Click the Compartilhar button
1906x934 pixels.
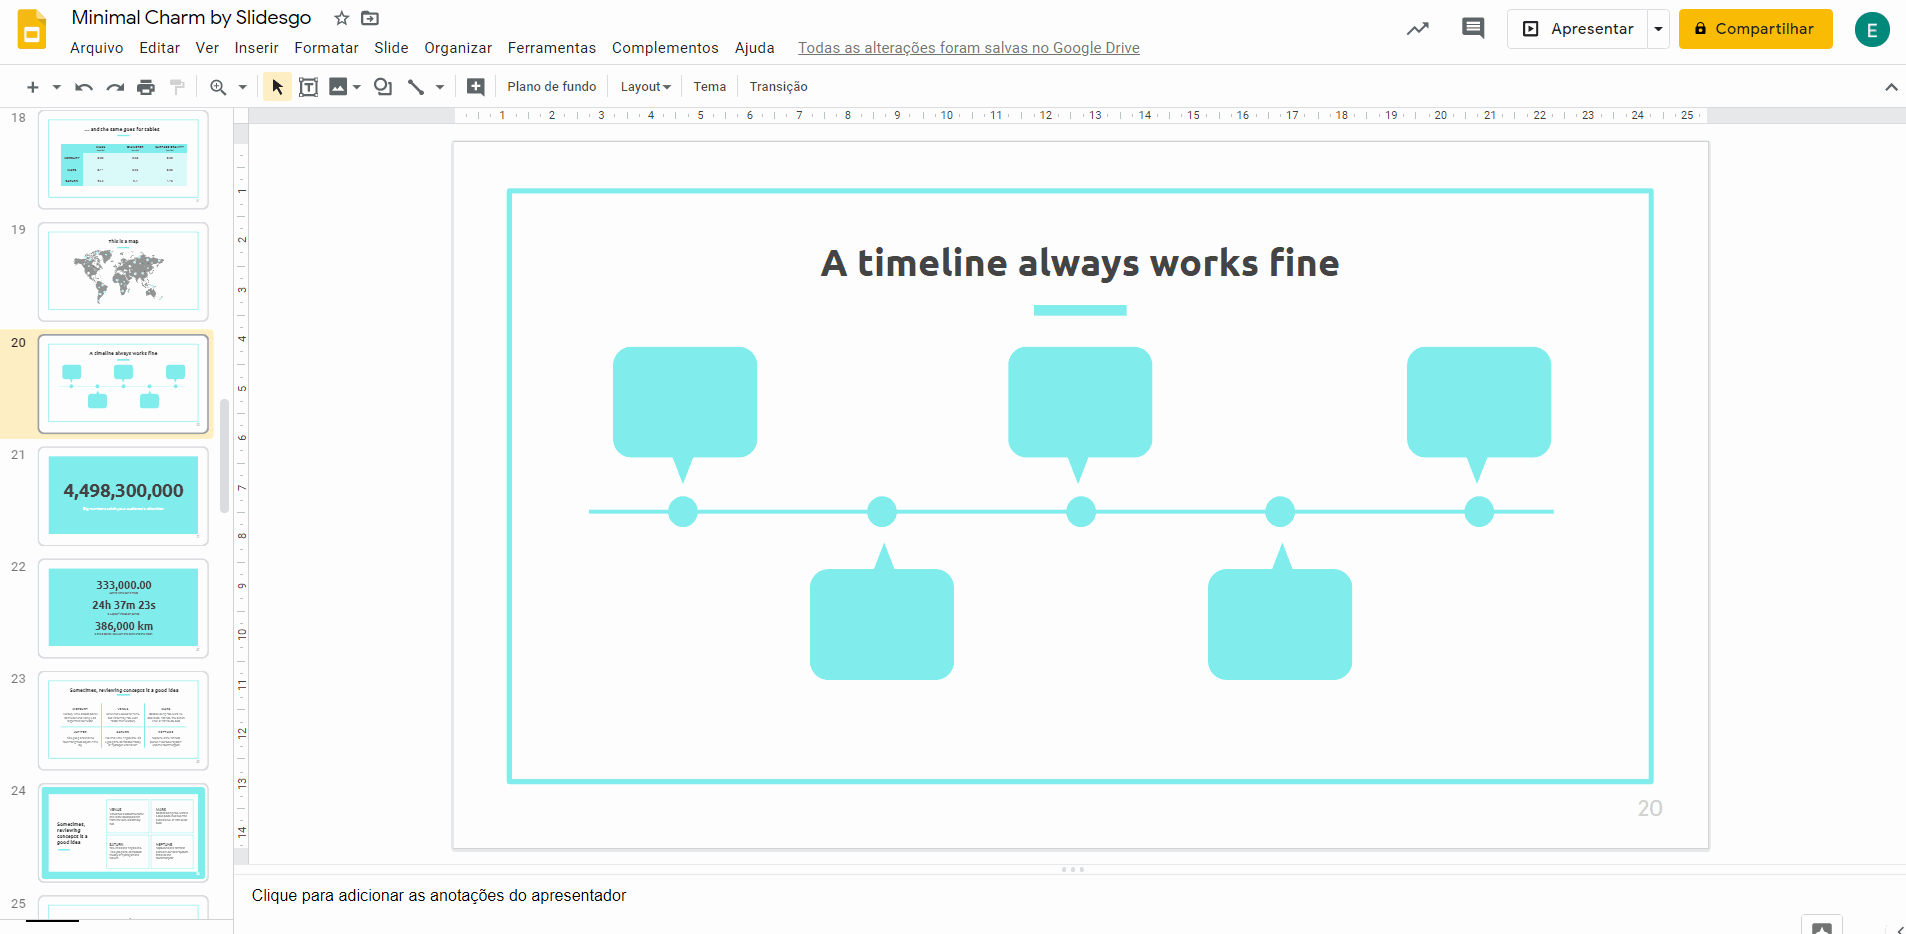tap(1755, 29)
